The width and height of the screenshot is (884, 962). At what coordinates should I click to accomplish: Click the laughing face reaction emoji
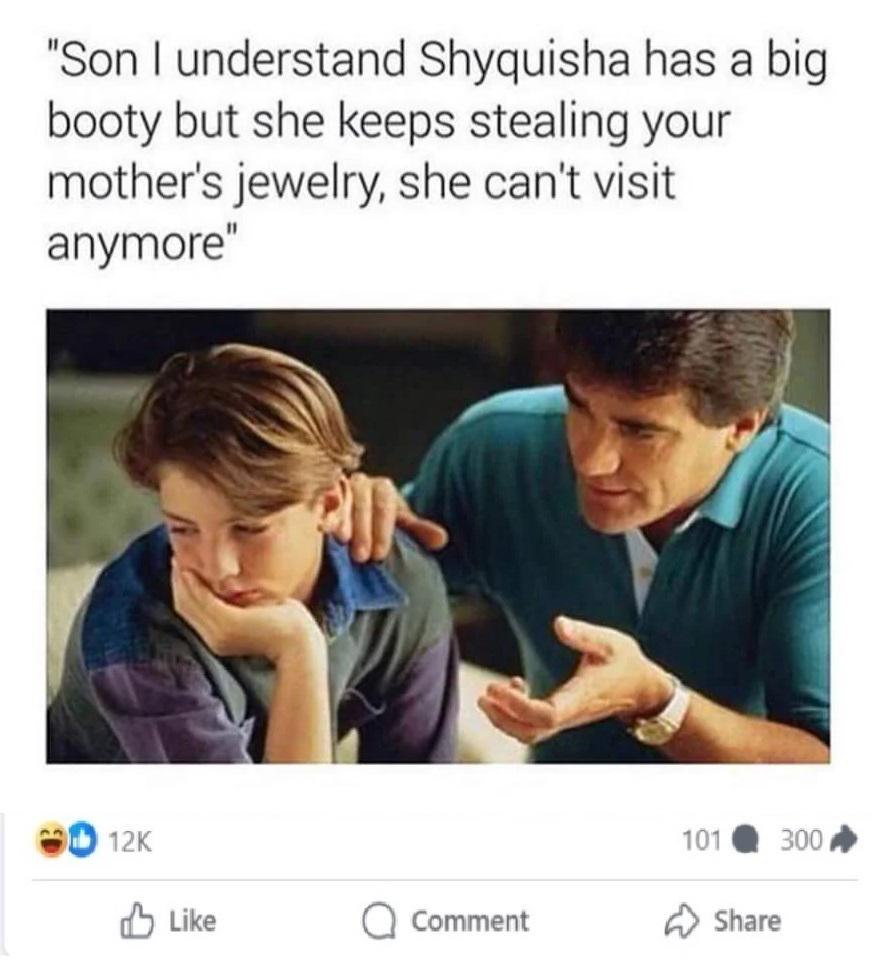pos(53,841)
